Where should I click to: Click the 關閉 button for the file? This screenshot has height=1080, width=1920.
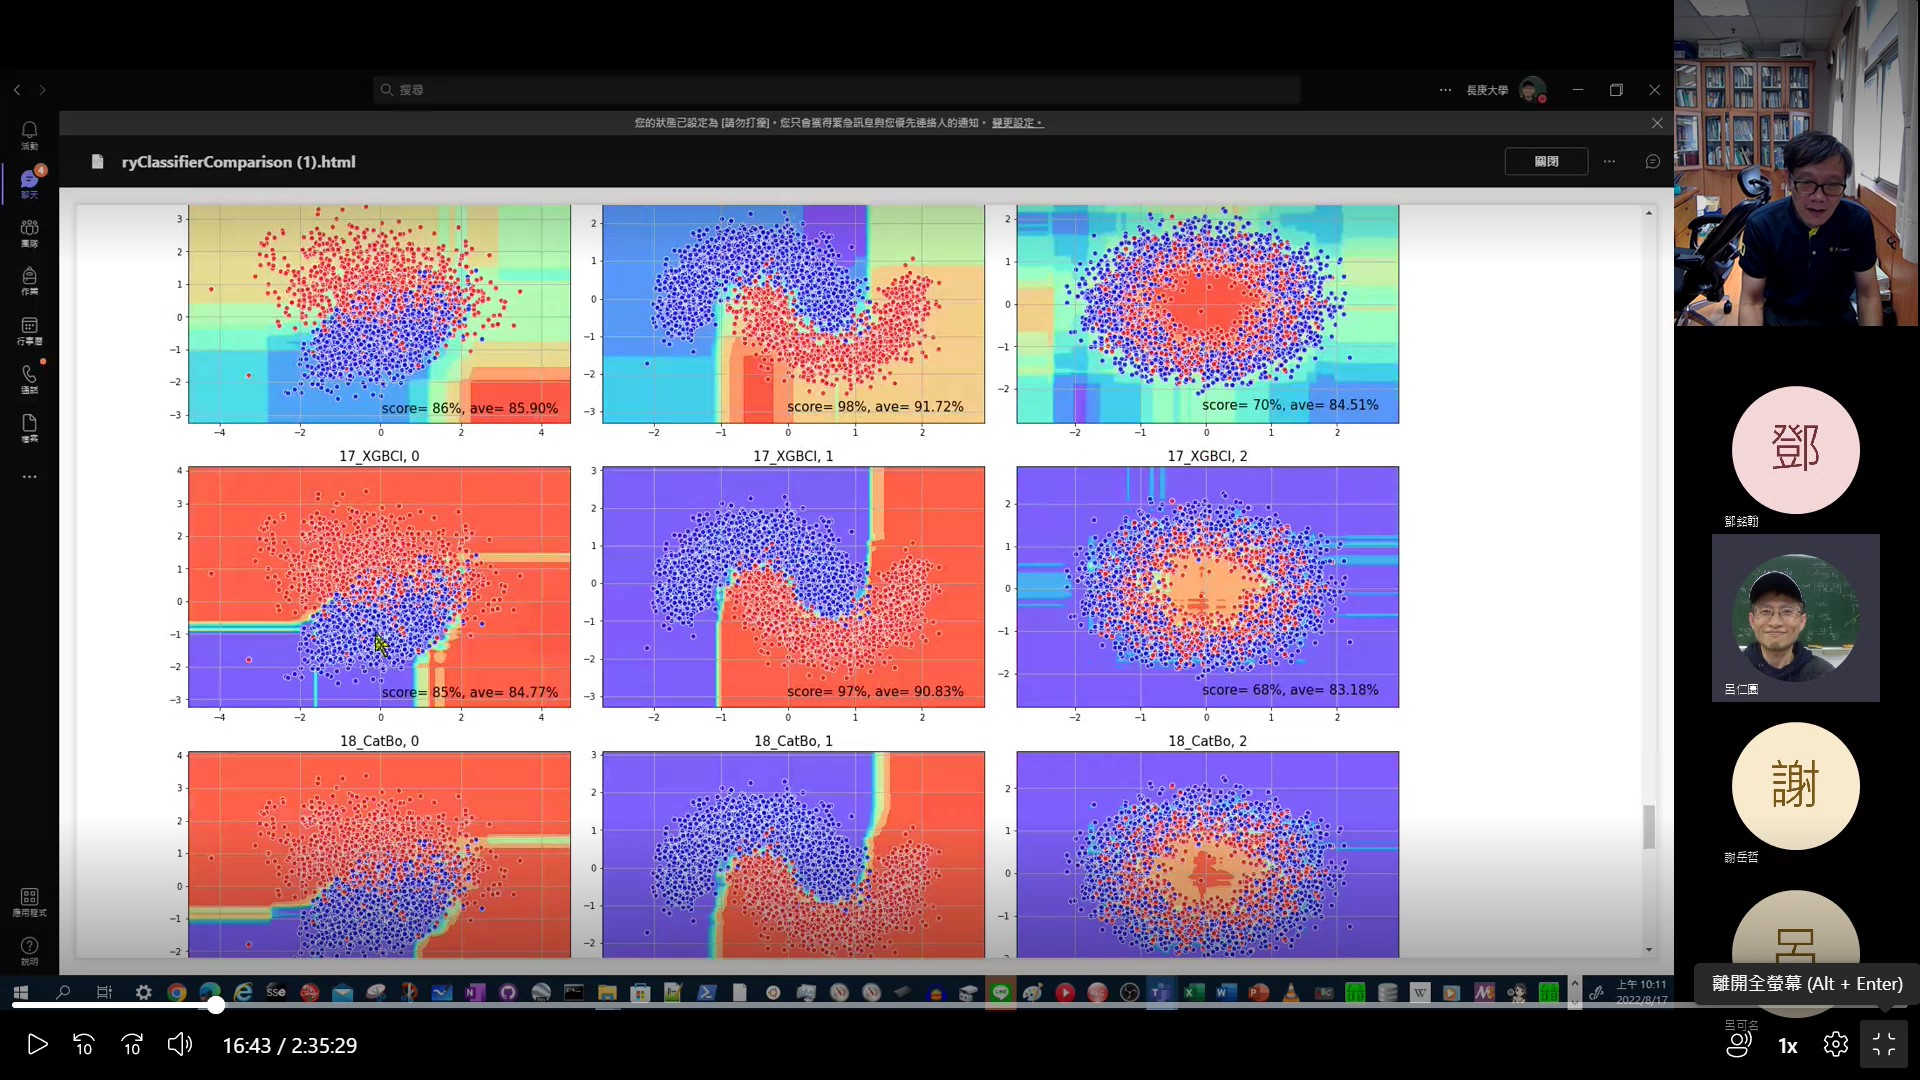(x=1546, y=161)
